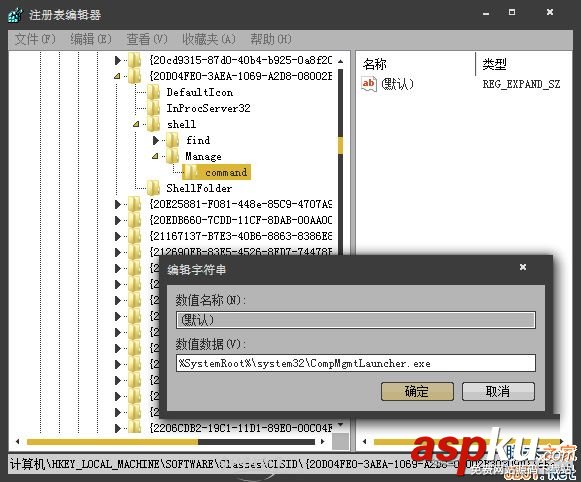581x482 pixels.
Task: Click tree pane horizontal scroll left arrow
Action: point(17,442)
